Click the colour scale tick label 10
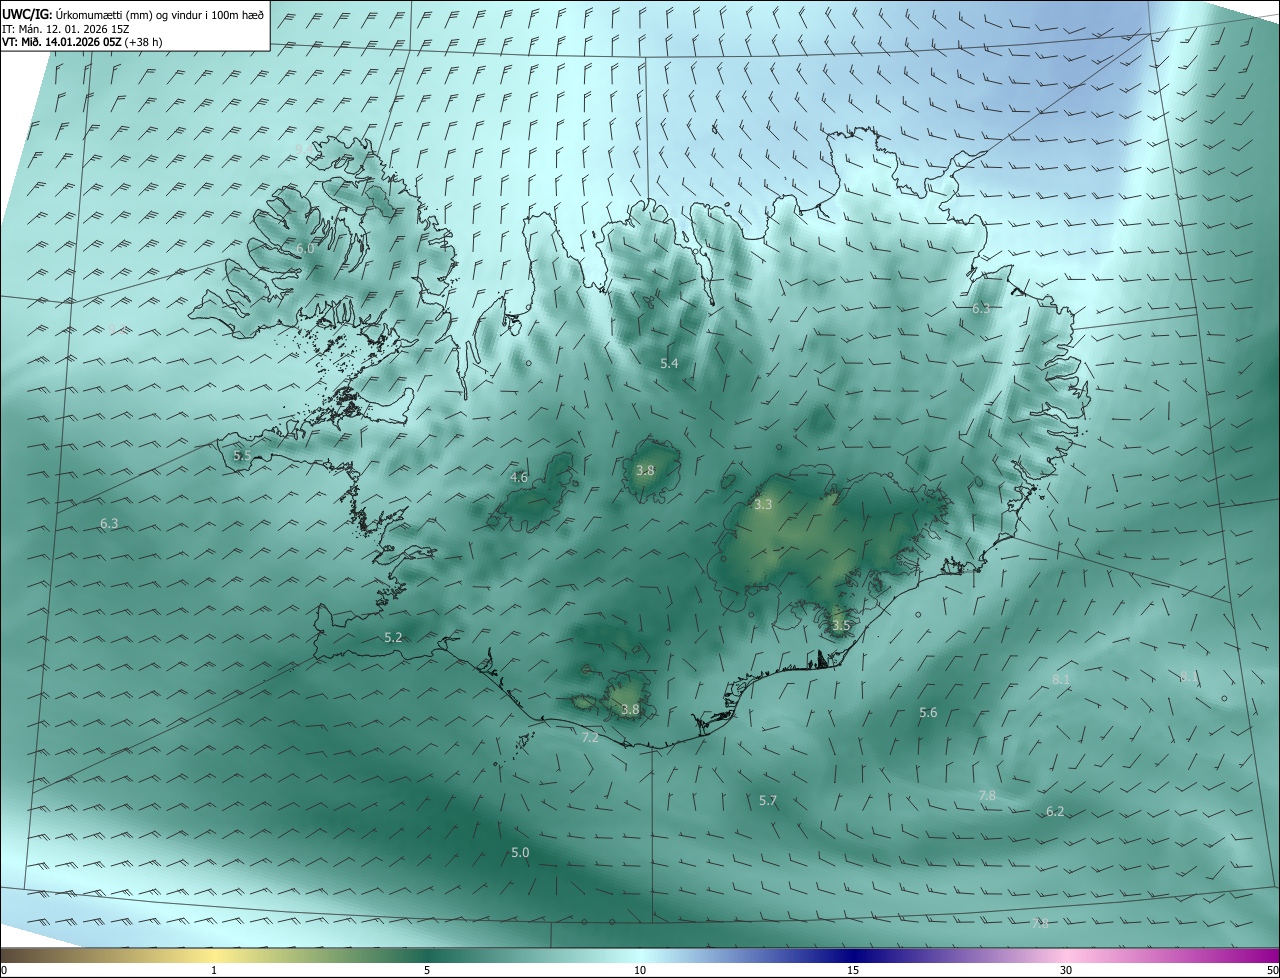1280x978 pixels. (640, 970)
